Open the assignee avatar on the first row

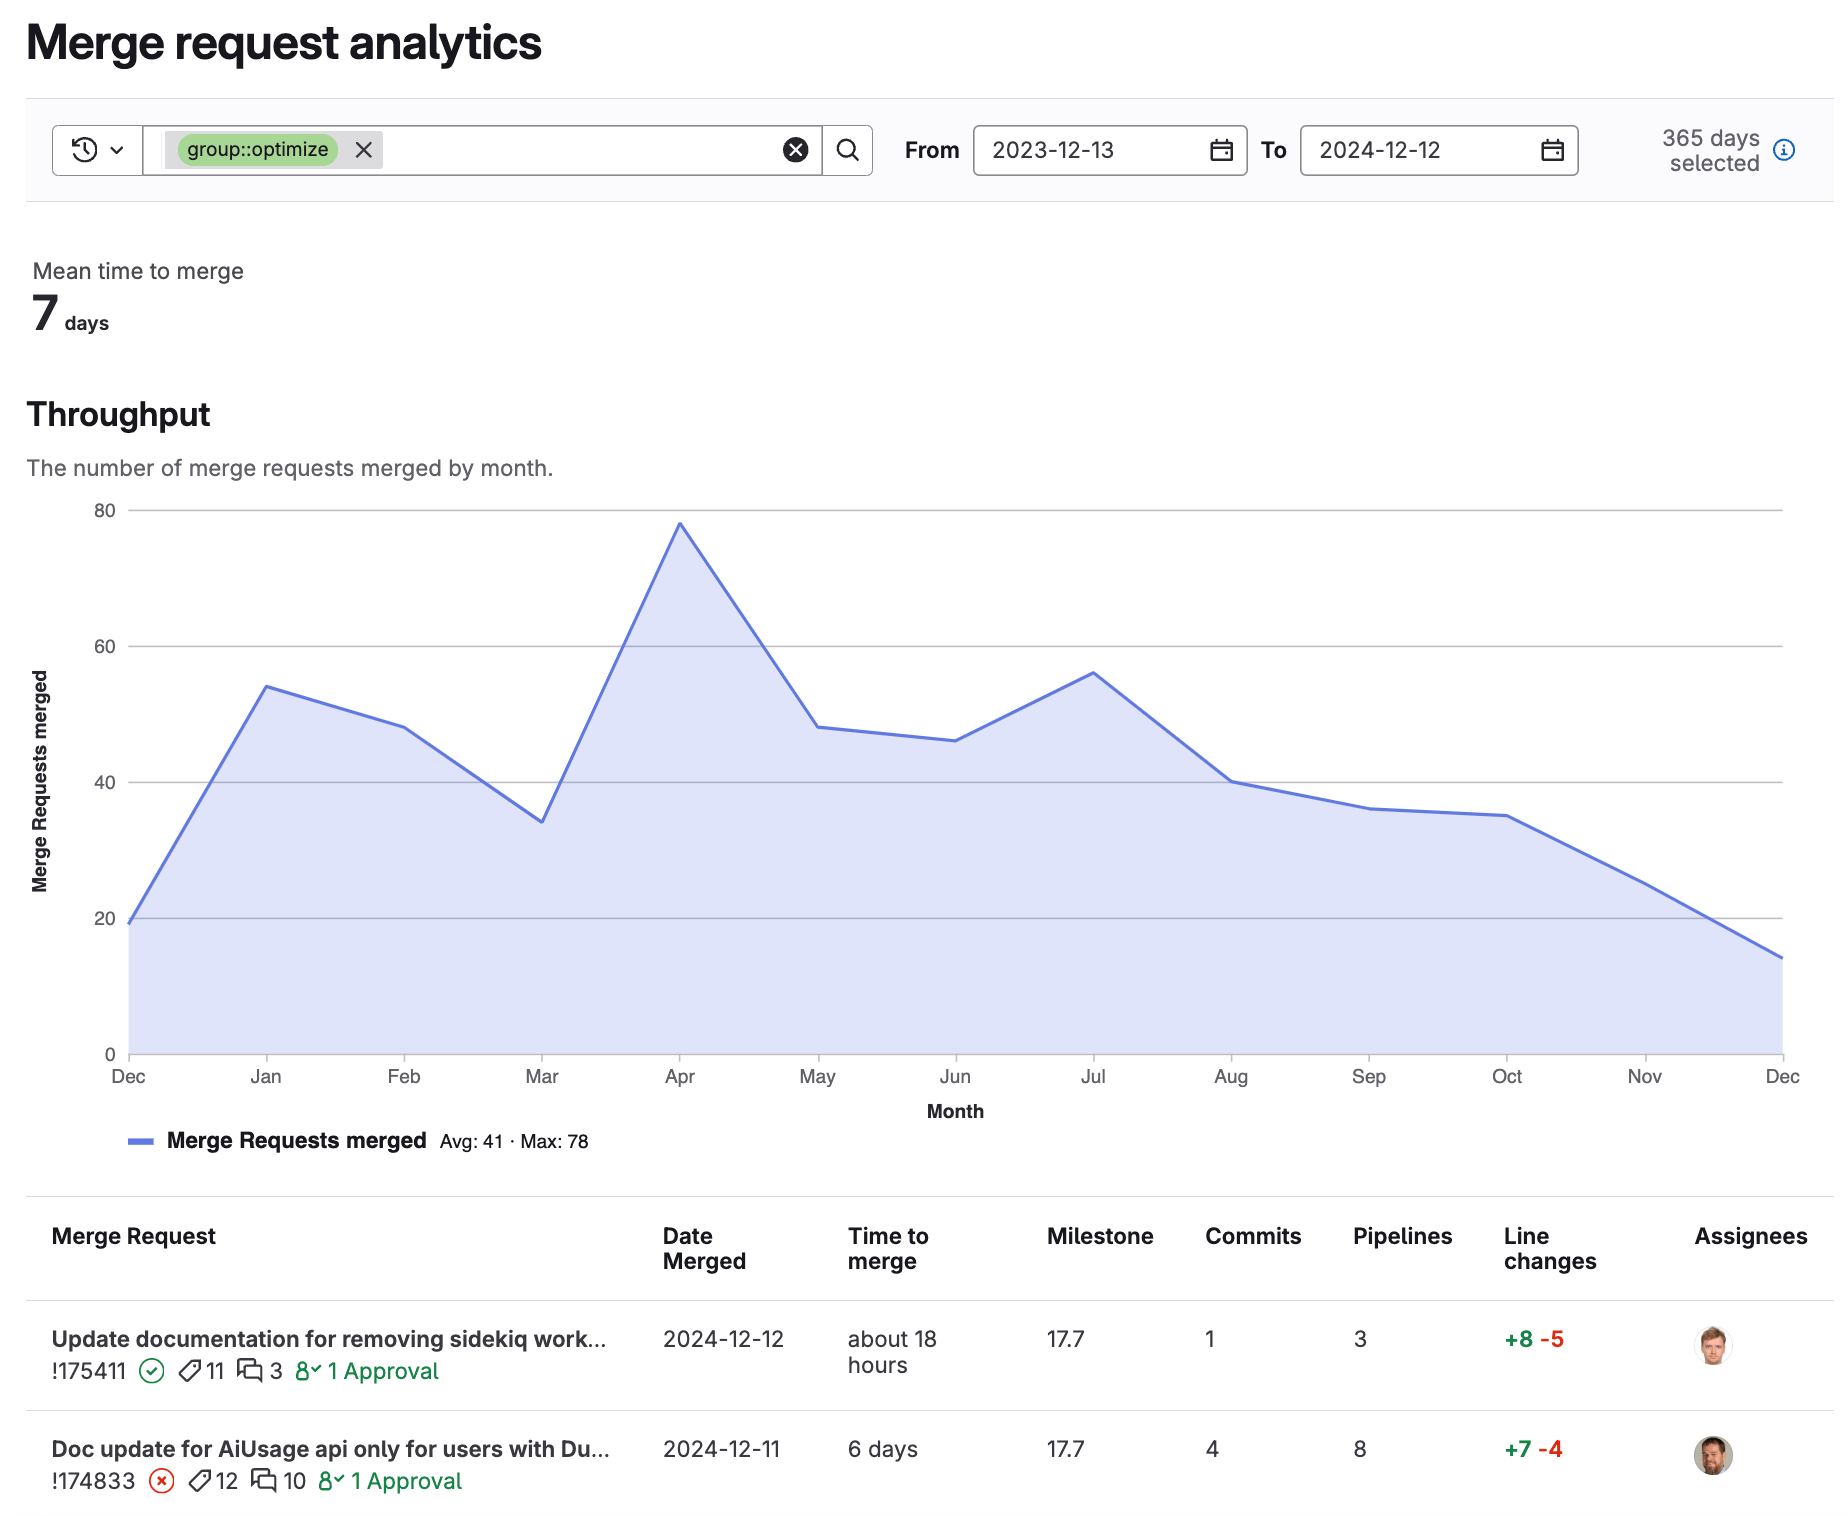click(1713, 1346)
